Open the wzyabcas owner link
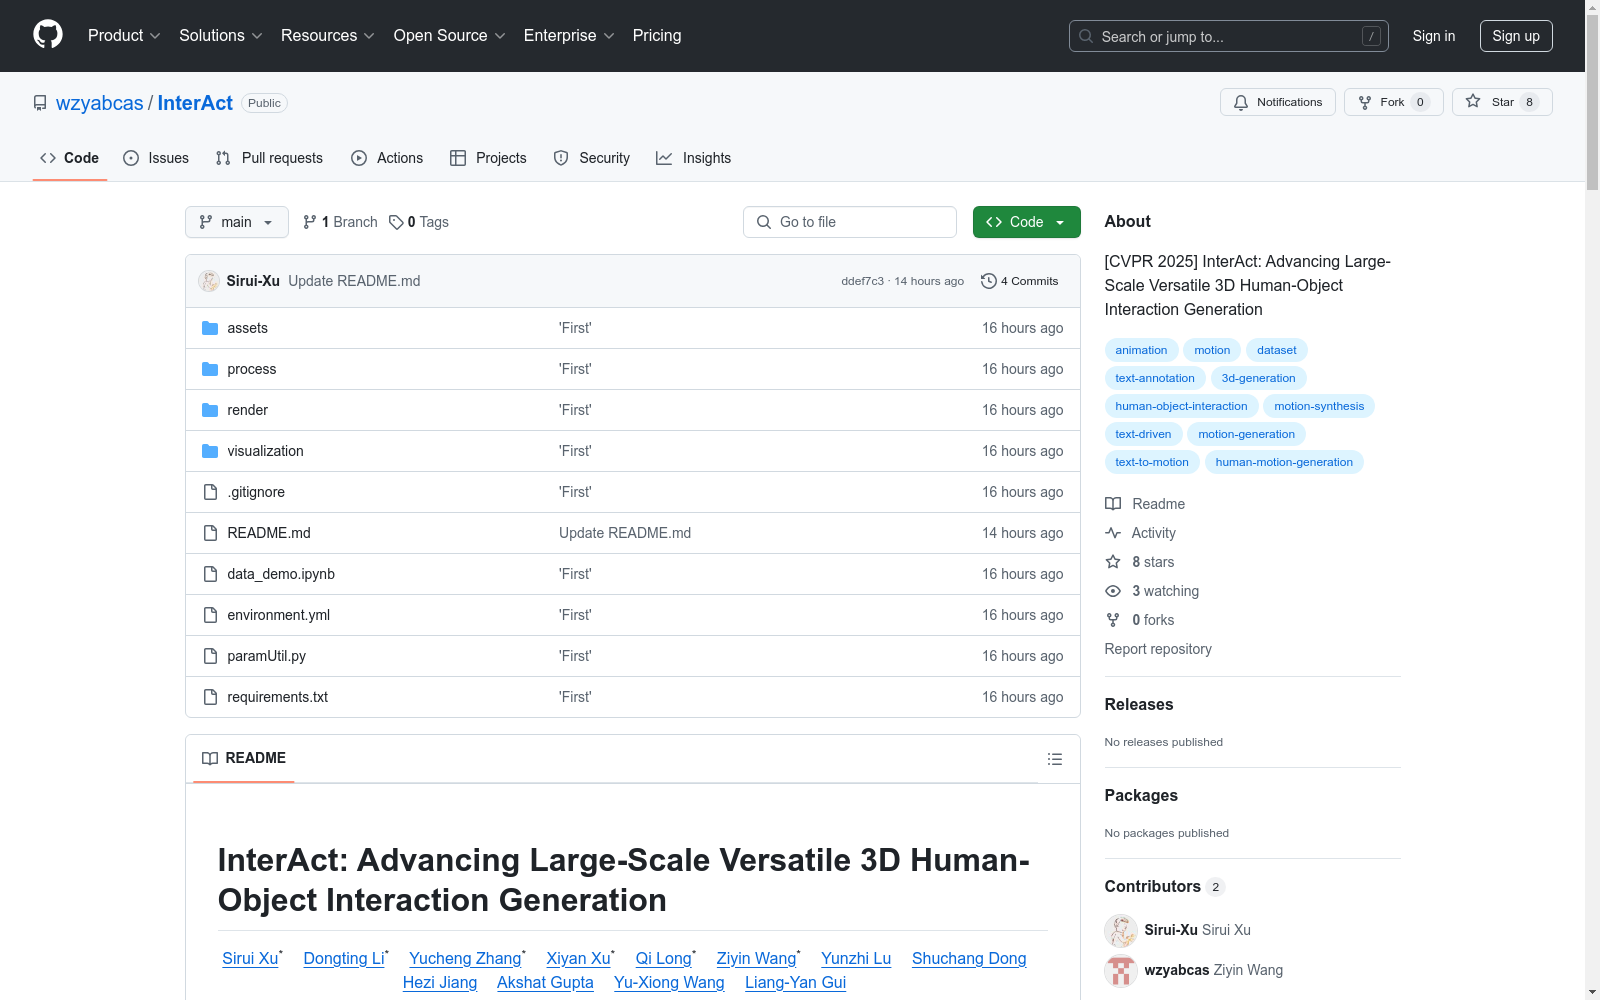Screen dimensions: 1600x1000 100,103
